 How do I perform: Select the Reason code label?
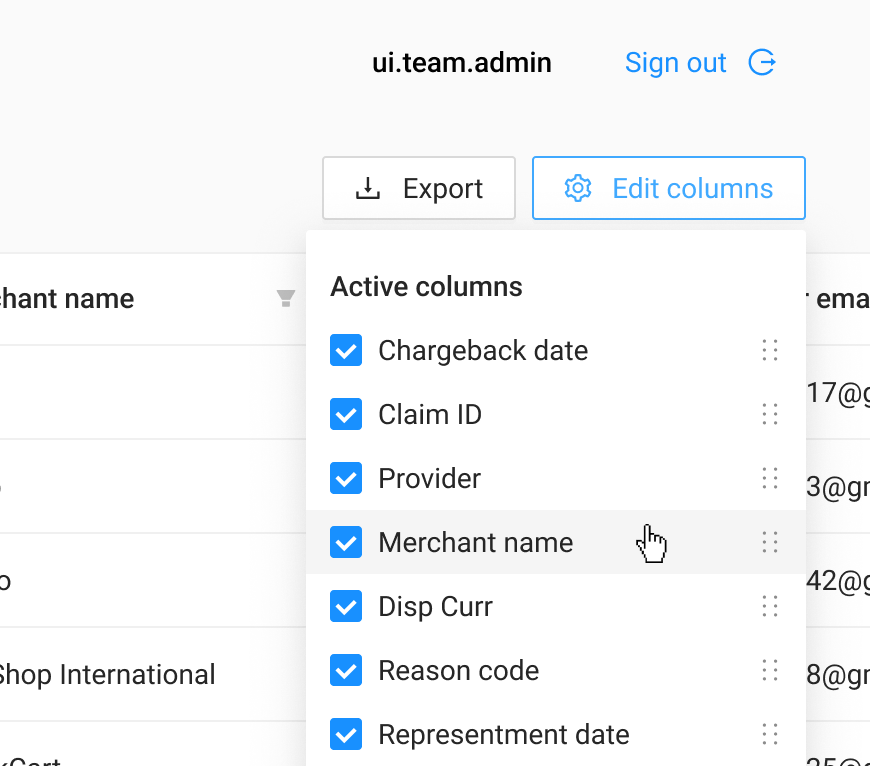pos(459,670)
